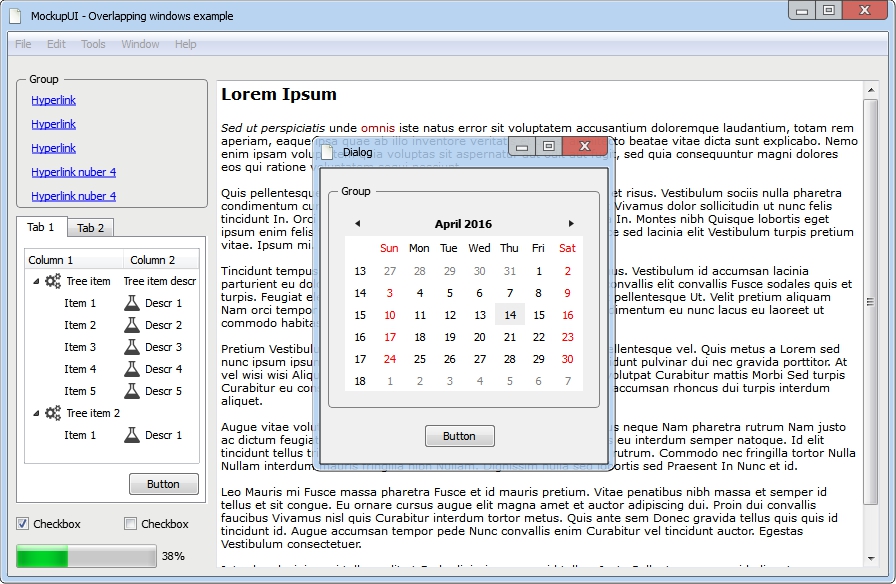Select April 14 in the calendar

(509, 315)
